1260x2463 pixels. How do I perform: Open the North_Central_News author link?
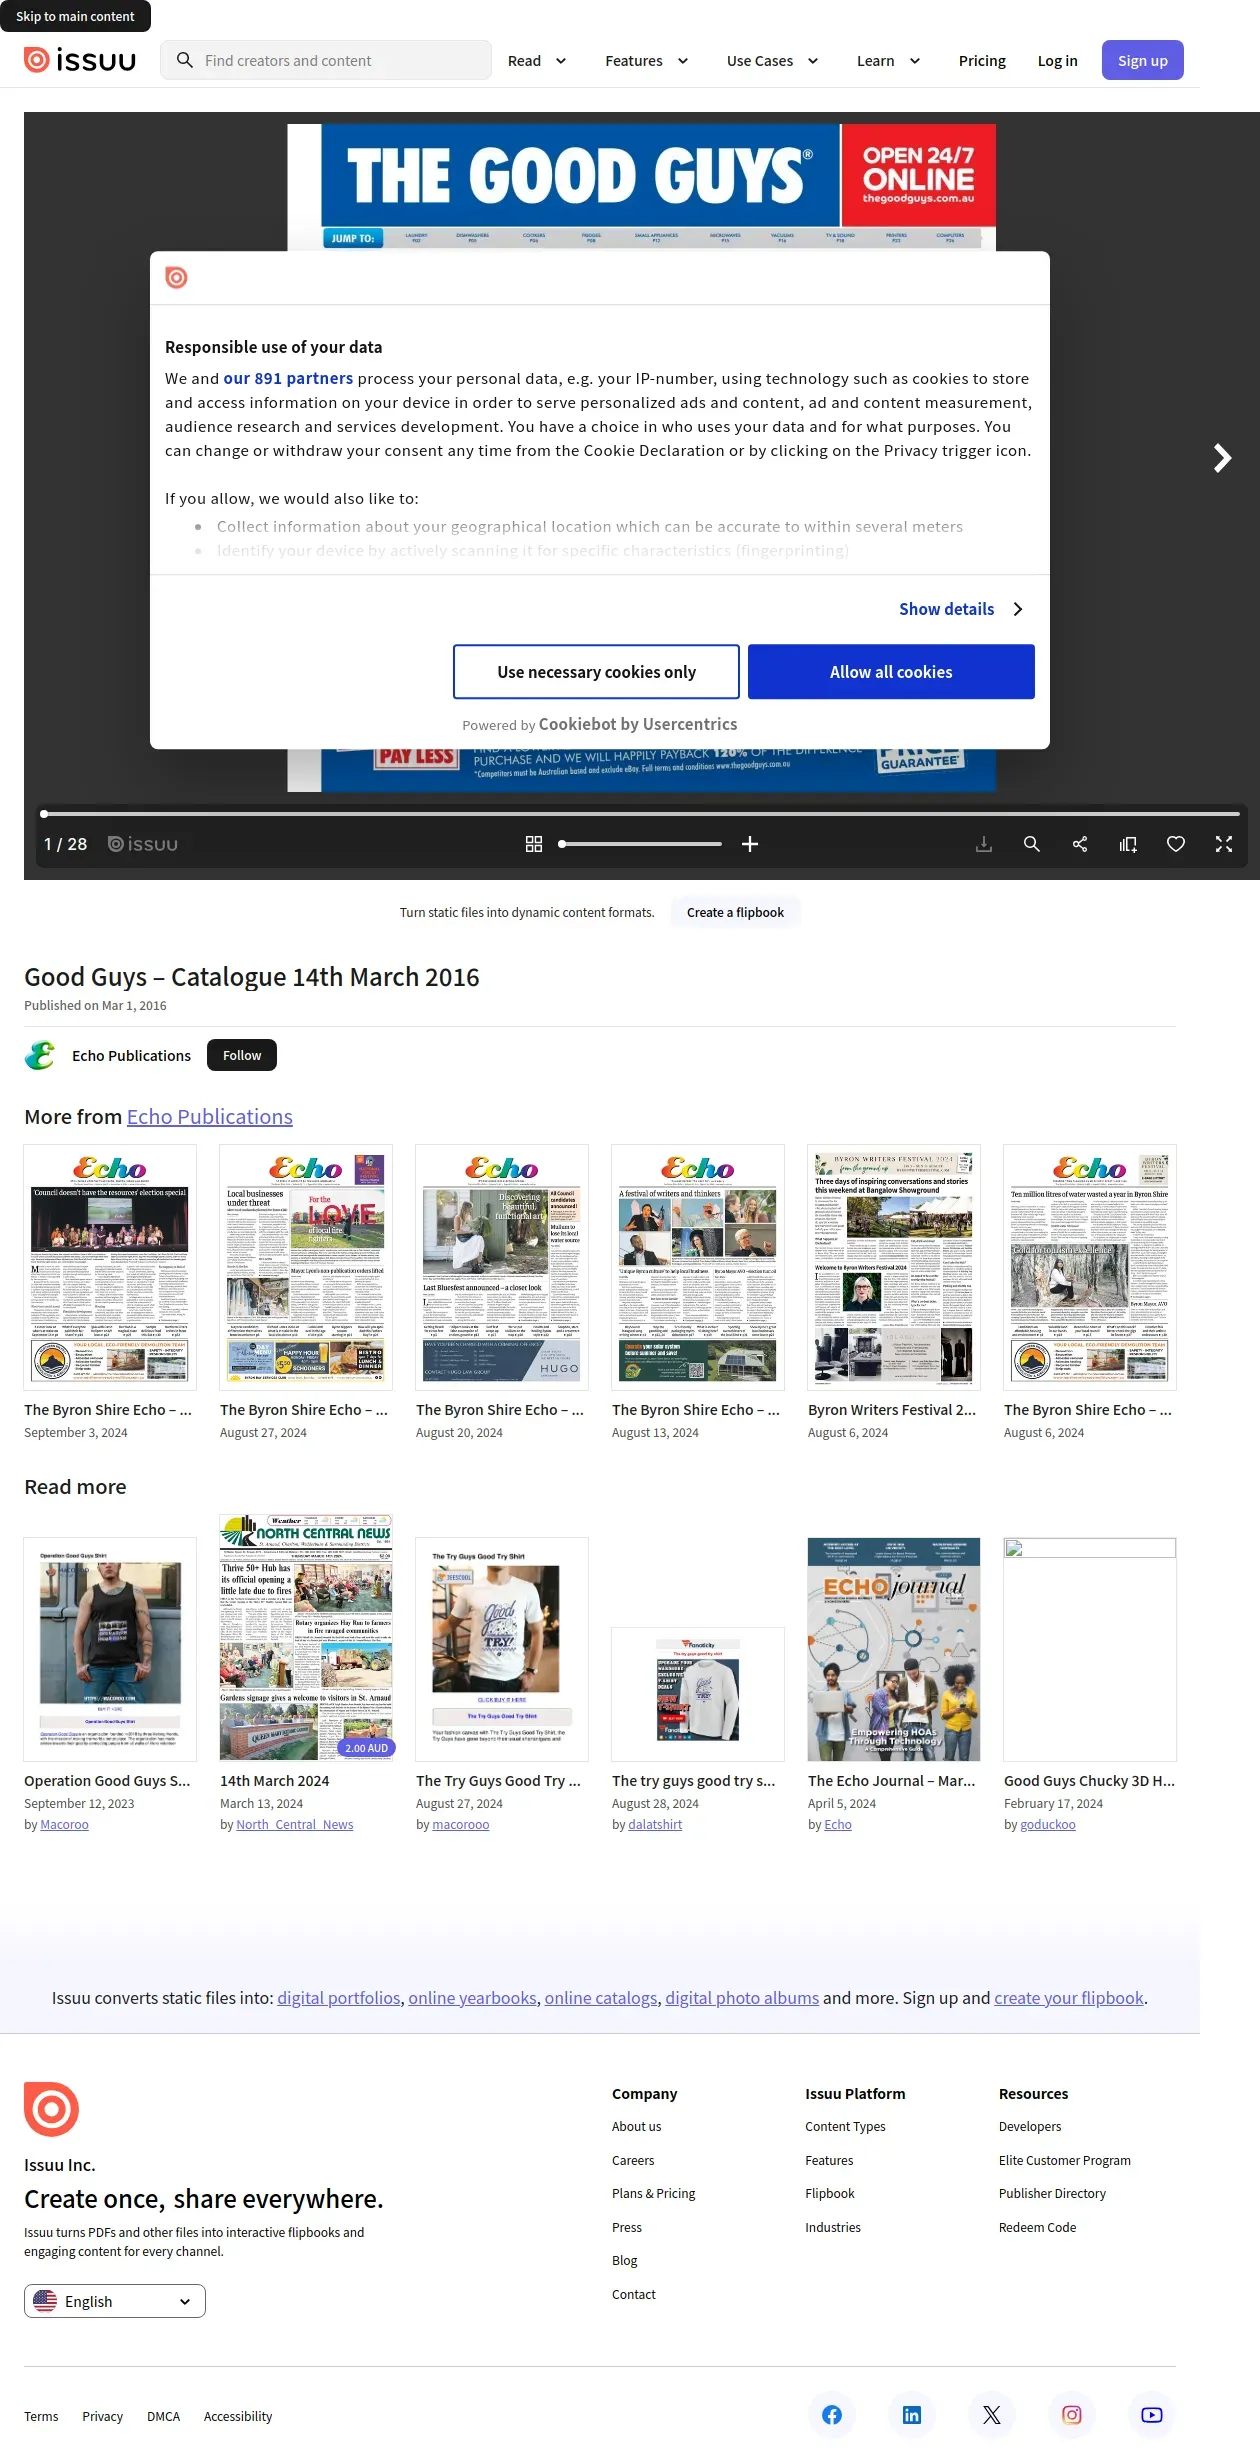pyautogui.click(x=295, y=1824)
